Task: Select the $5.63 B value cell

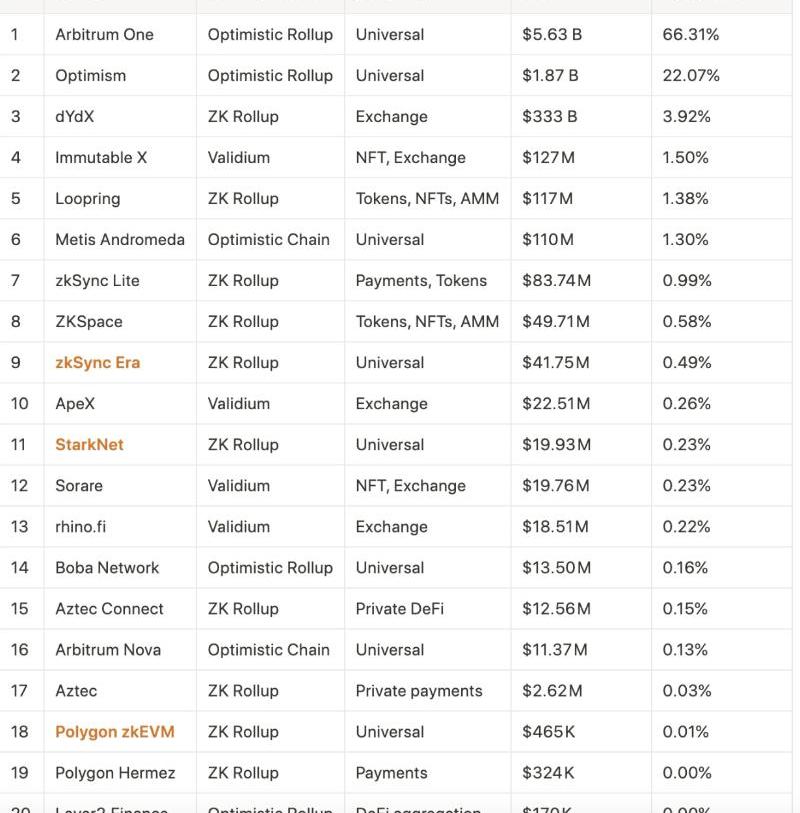Action: point(551,34)
